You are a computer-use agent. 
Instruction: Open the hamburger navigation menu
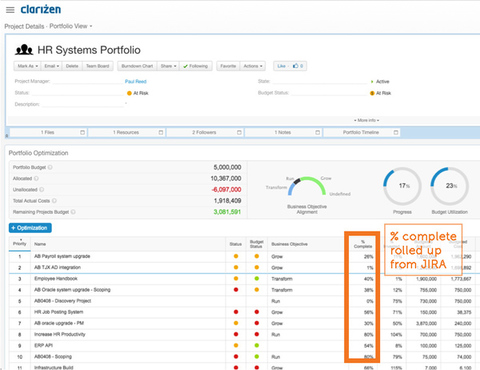(x=10, y=10)
